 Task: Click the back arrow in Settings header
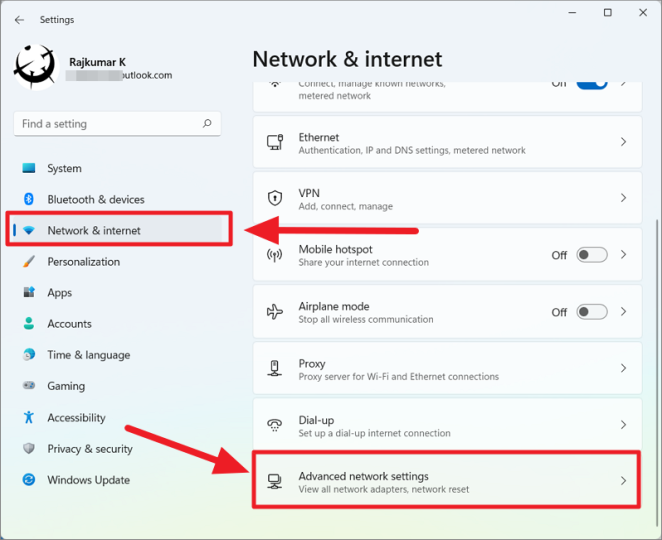[x=19, y=20]
